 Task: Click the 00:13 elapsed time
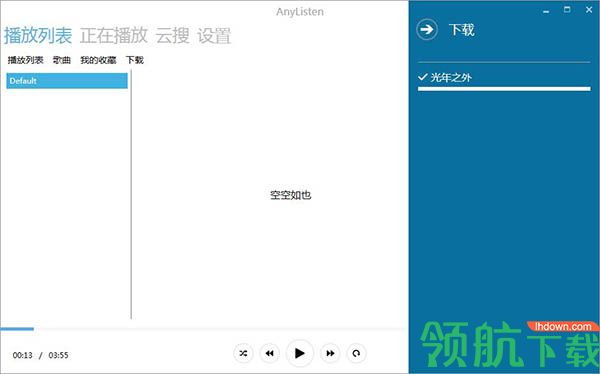click(x=23, y=355)
